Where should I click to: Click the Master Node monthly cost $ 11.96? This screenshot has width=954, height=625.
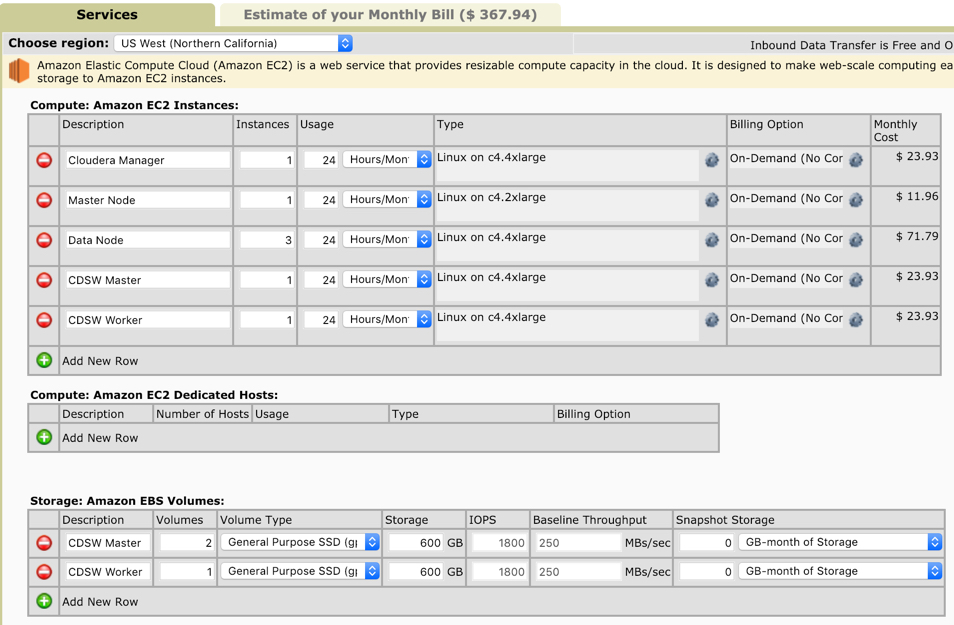[x=917, y=196]
